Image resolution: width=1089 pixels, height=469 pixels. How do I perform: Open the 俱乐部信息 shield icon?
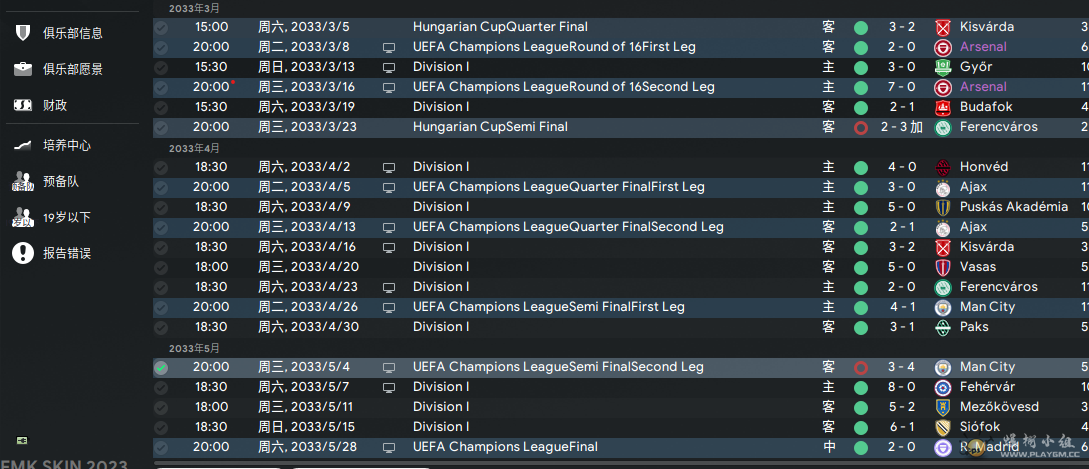23,33
